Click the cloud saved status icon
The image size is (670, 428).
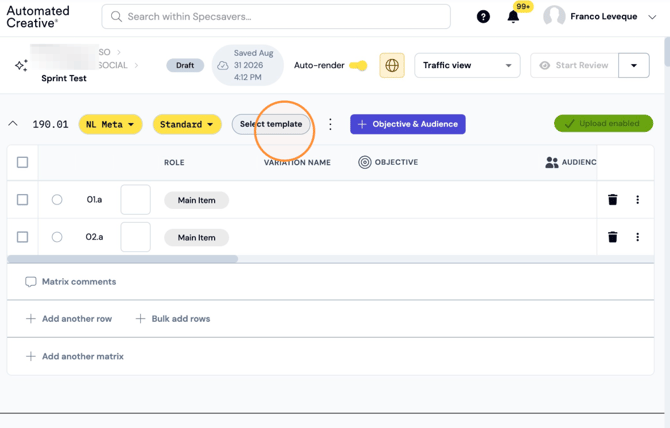(223, 65)
